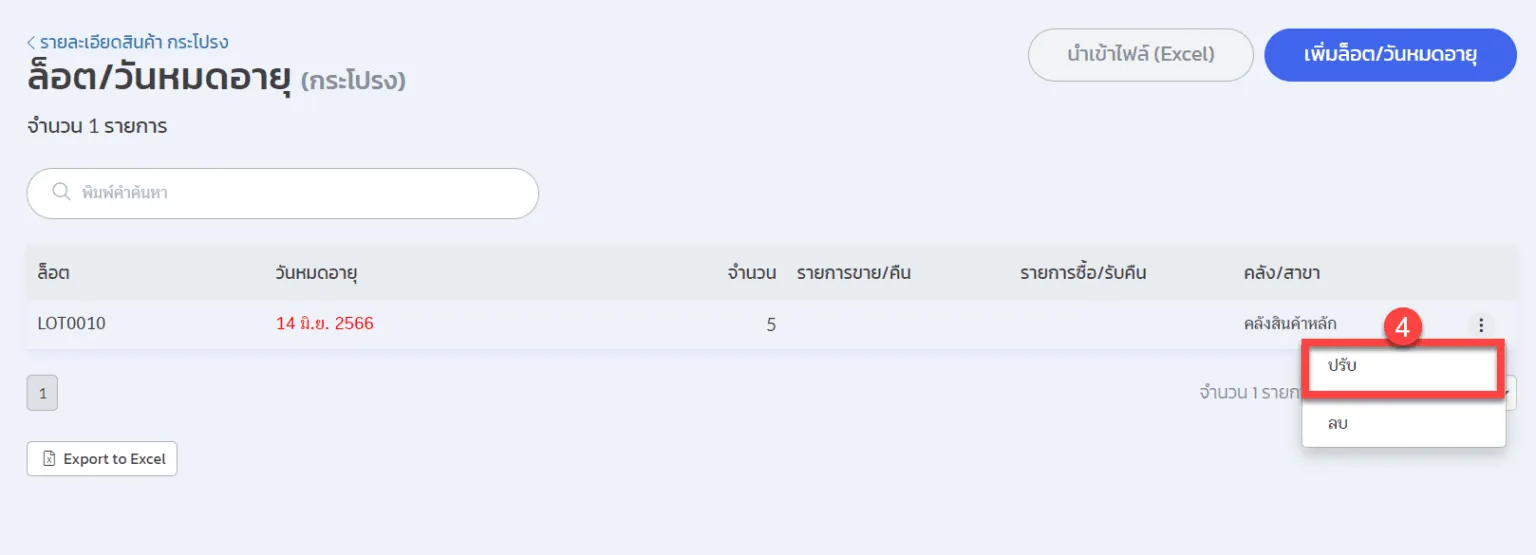Select the LOT0010 lot cell
The height and width of the screenshot is (555, 1536).
[x=72, y=324]
